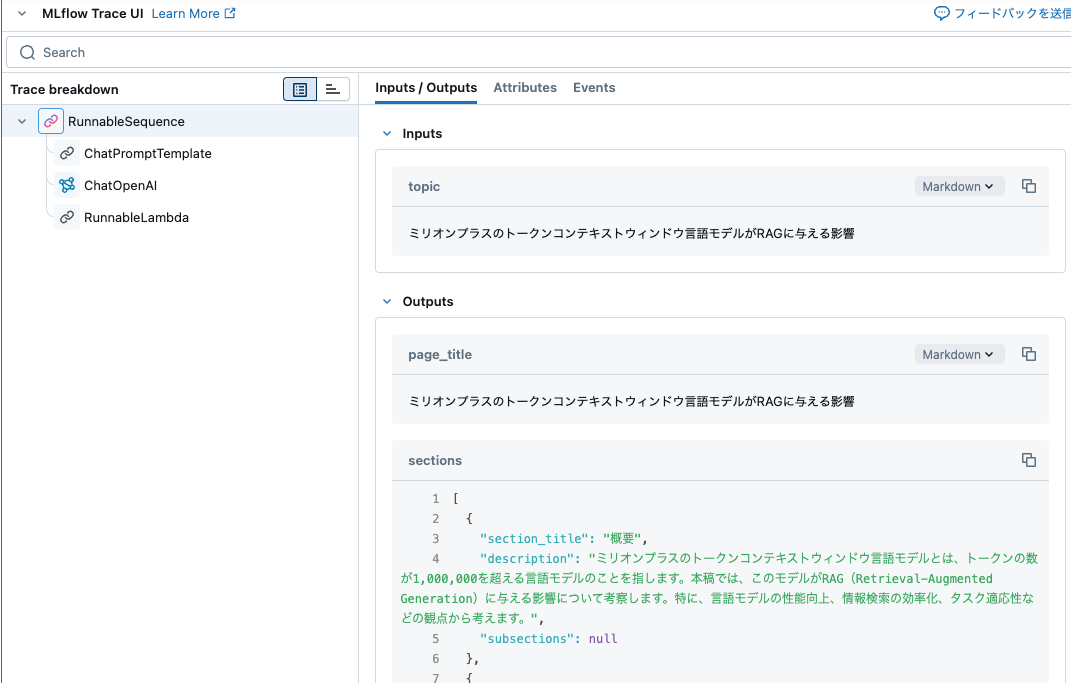This screenshot has width=1071, height=683.
Task: Click the フィードバックを送信 feedback link
Action: point(1010,12)
